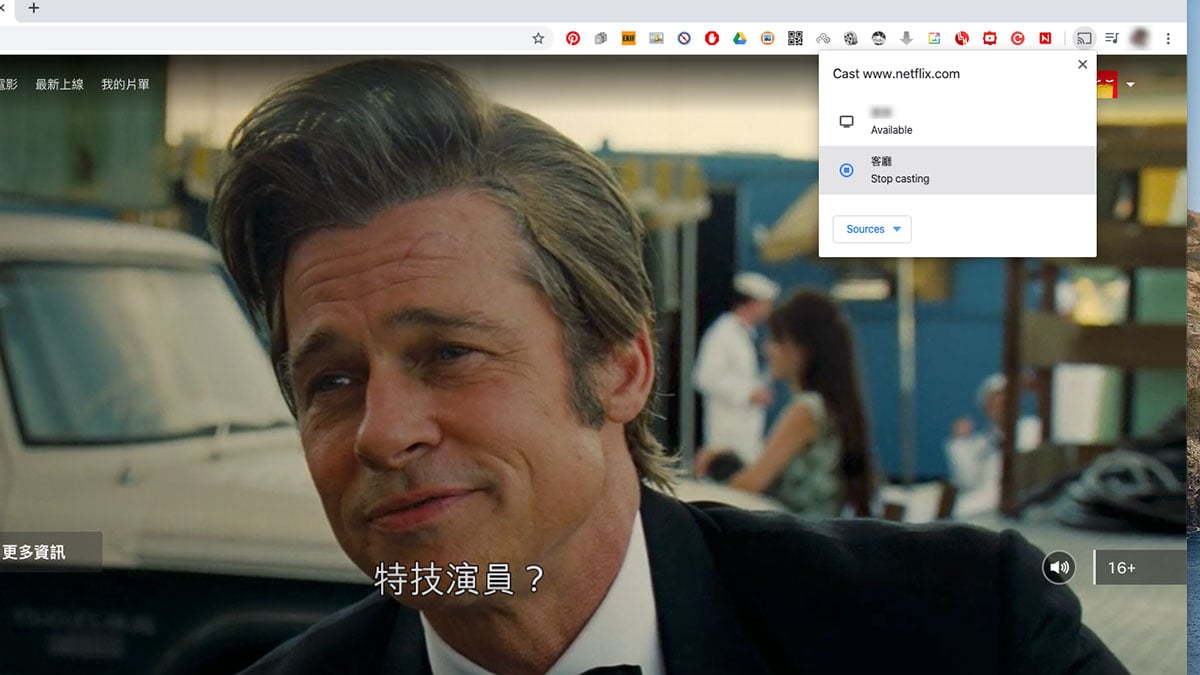The width and height of the screenshot is (1200, 675).
Task: Expand the Sources dropdown
Action: [x=872, y=229]
